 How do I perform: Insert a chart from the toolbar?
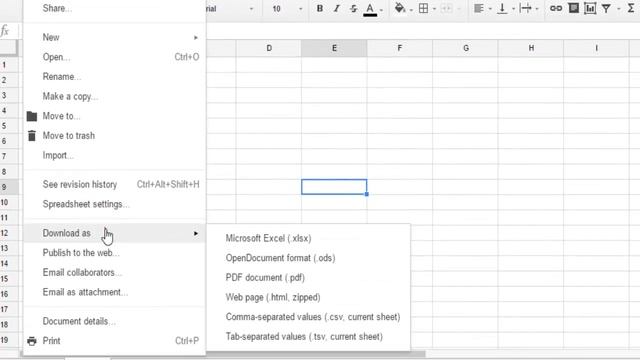coord(590,8)
